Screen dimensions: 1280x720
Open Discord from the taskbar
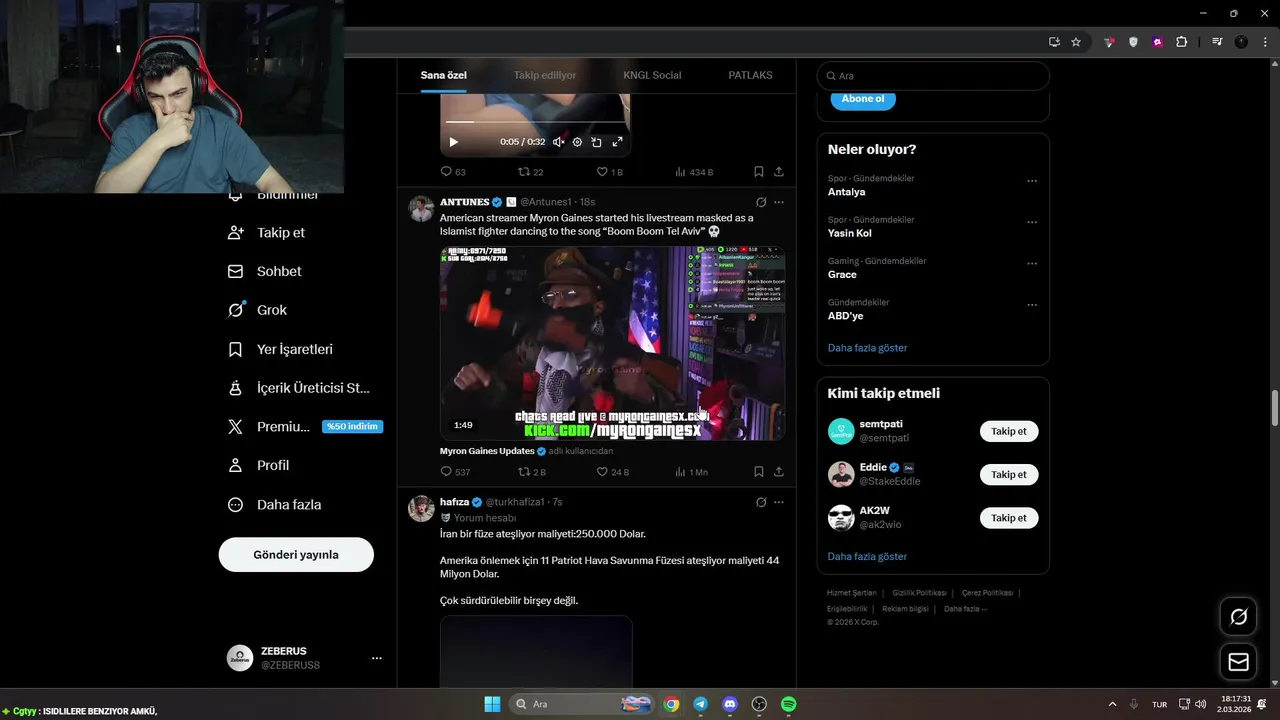click(x=730, y=704)
